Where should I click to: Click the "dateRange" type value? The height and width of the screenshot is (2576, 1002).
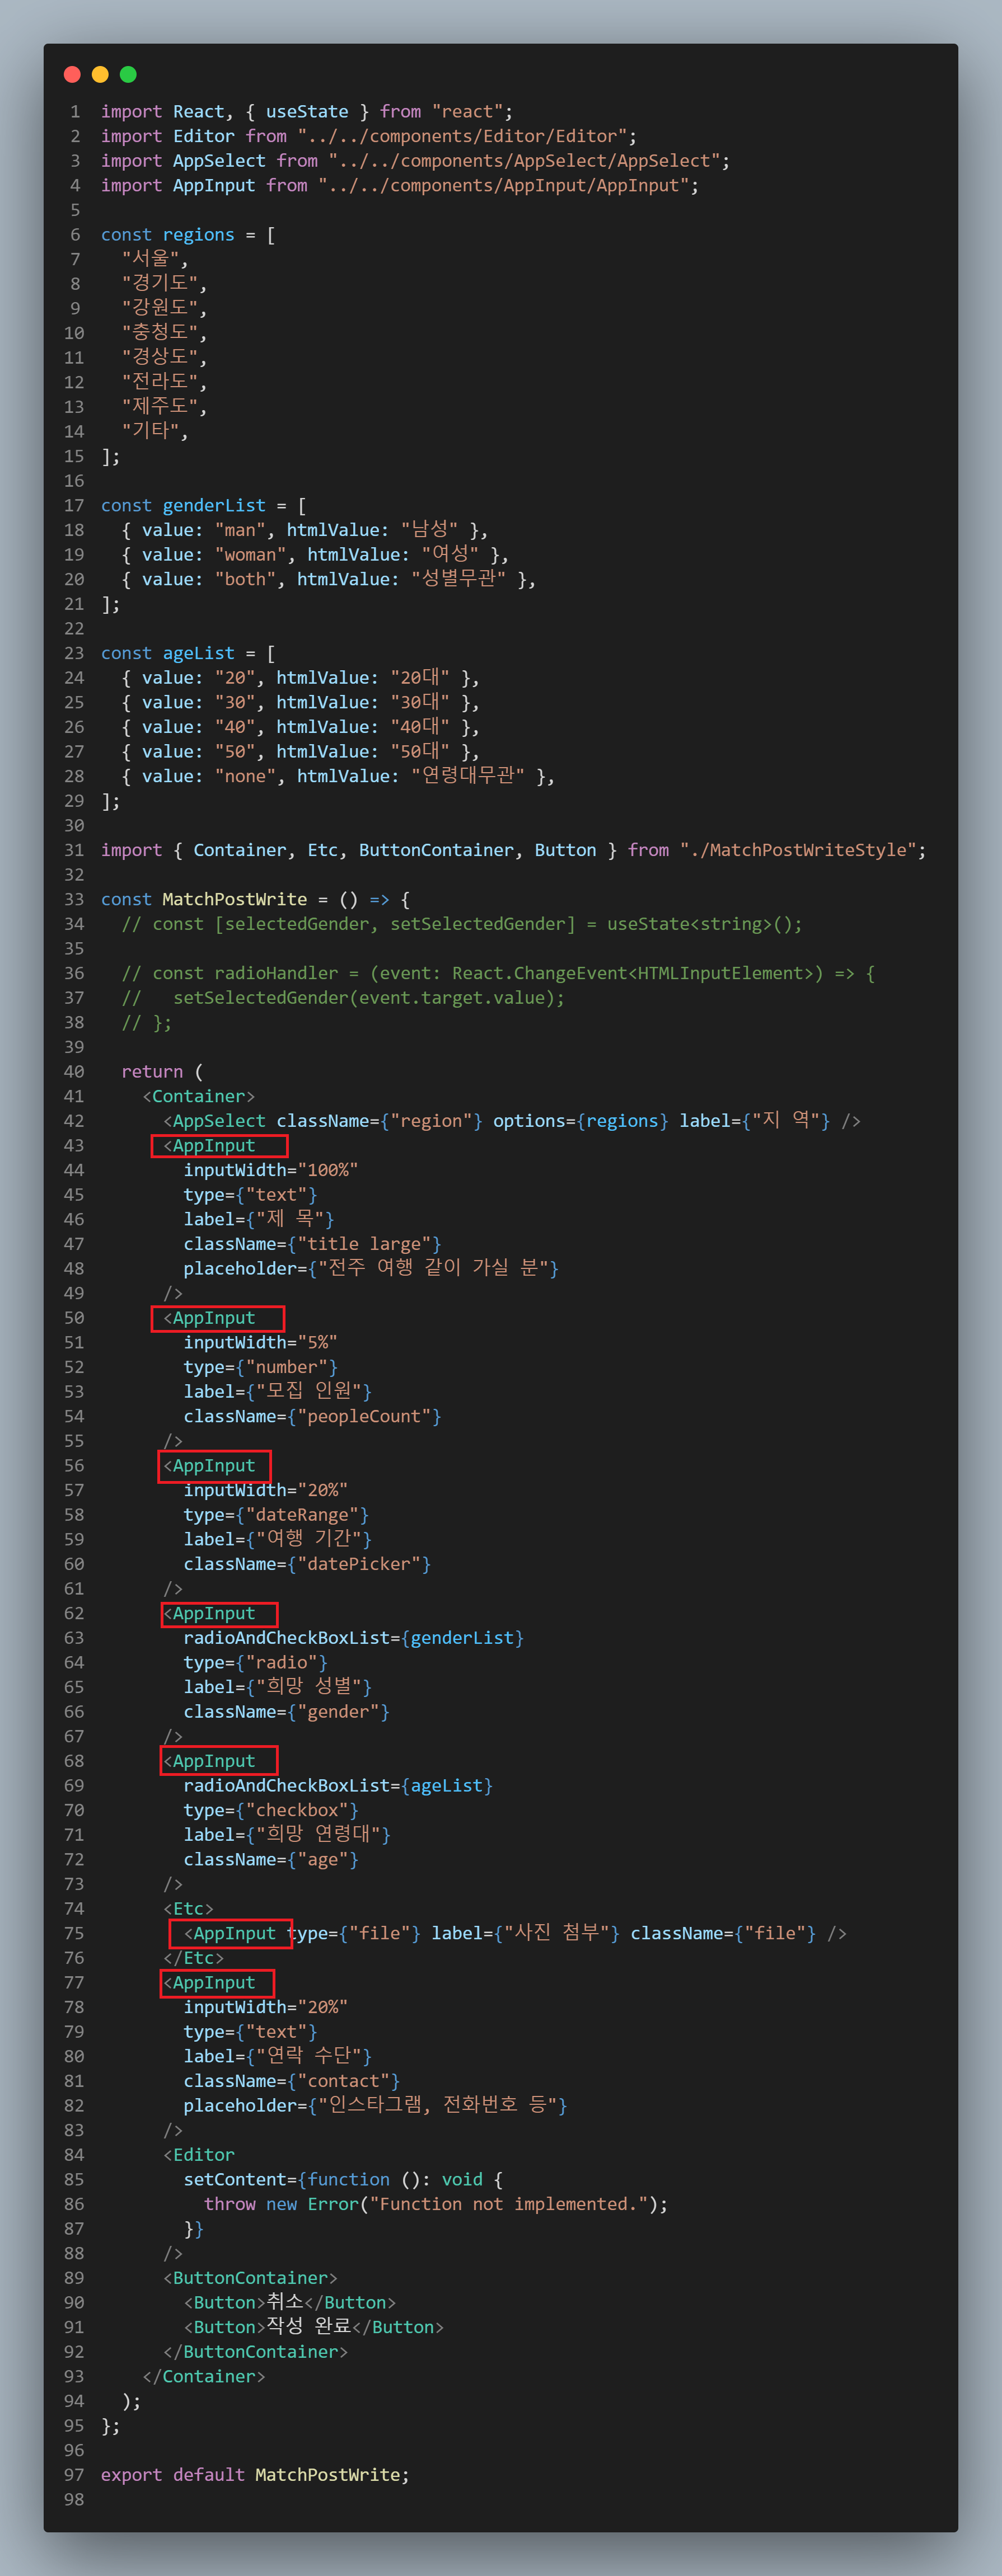coord(303,1515)
